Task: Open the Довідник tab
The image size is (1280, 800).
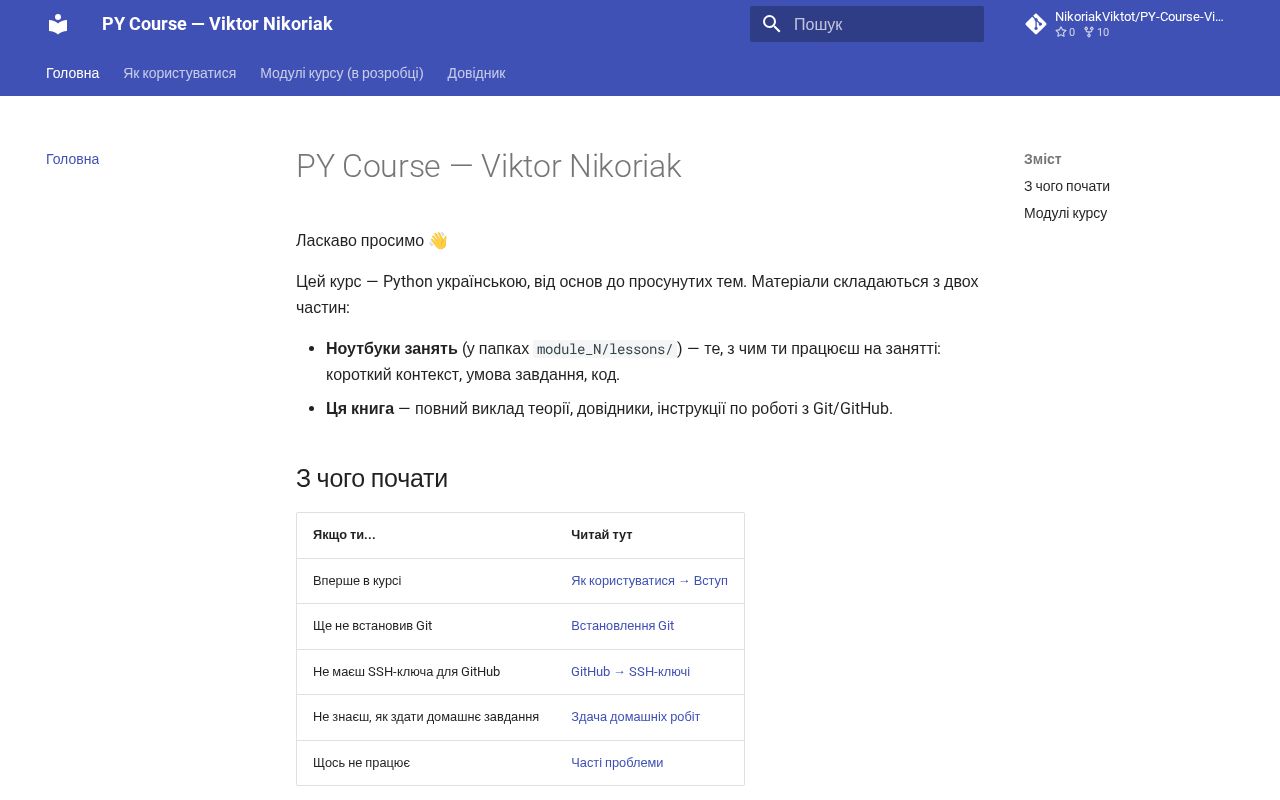Action: [x=476, y=73]
